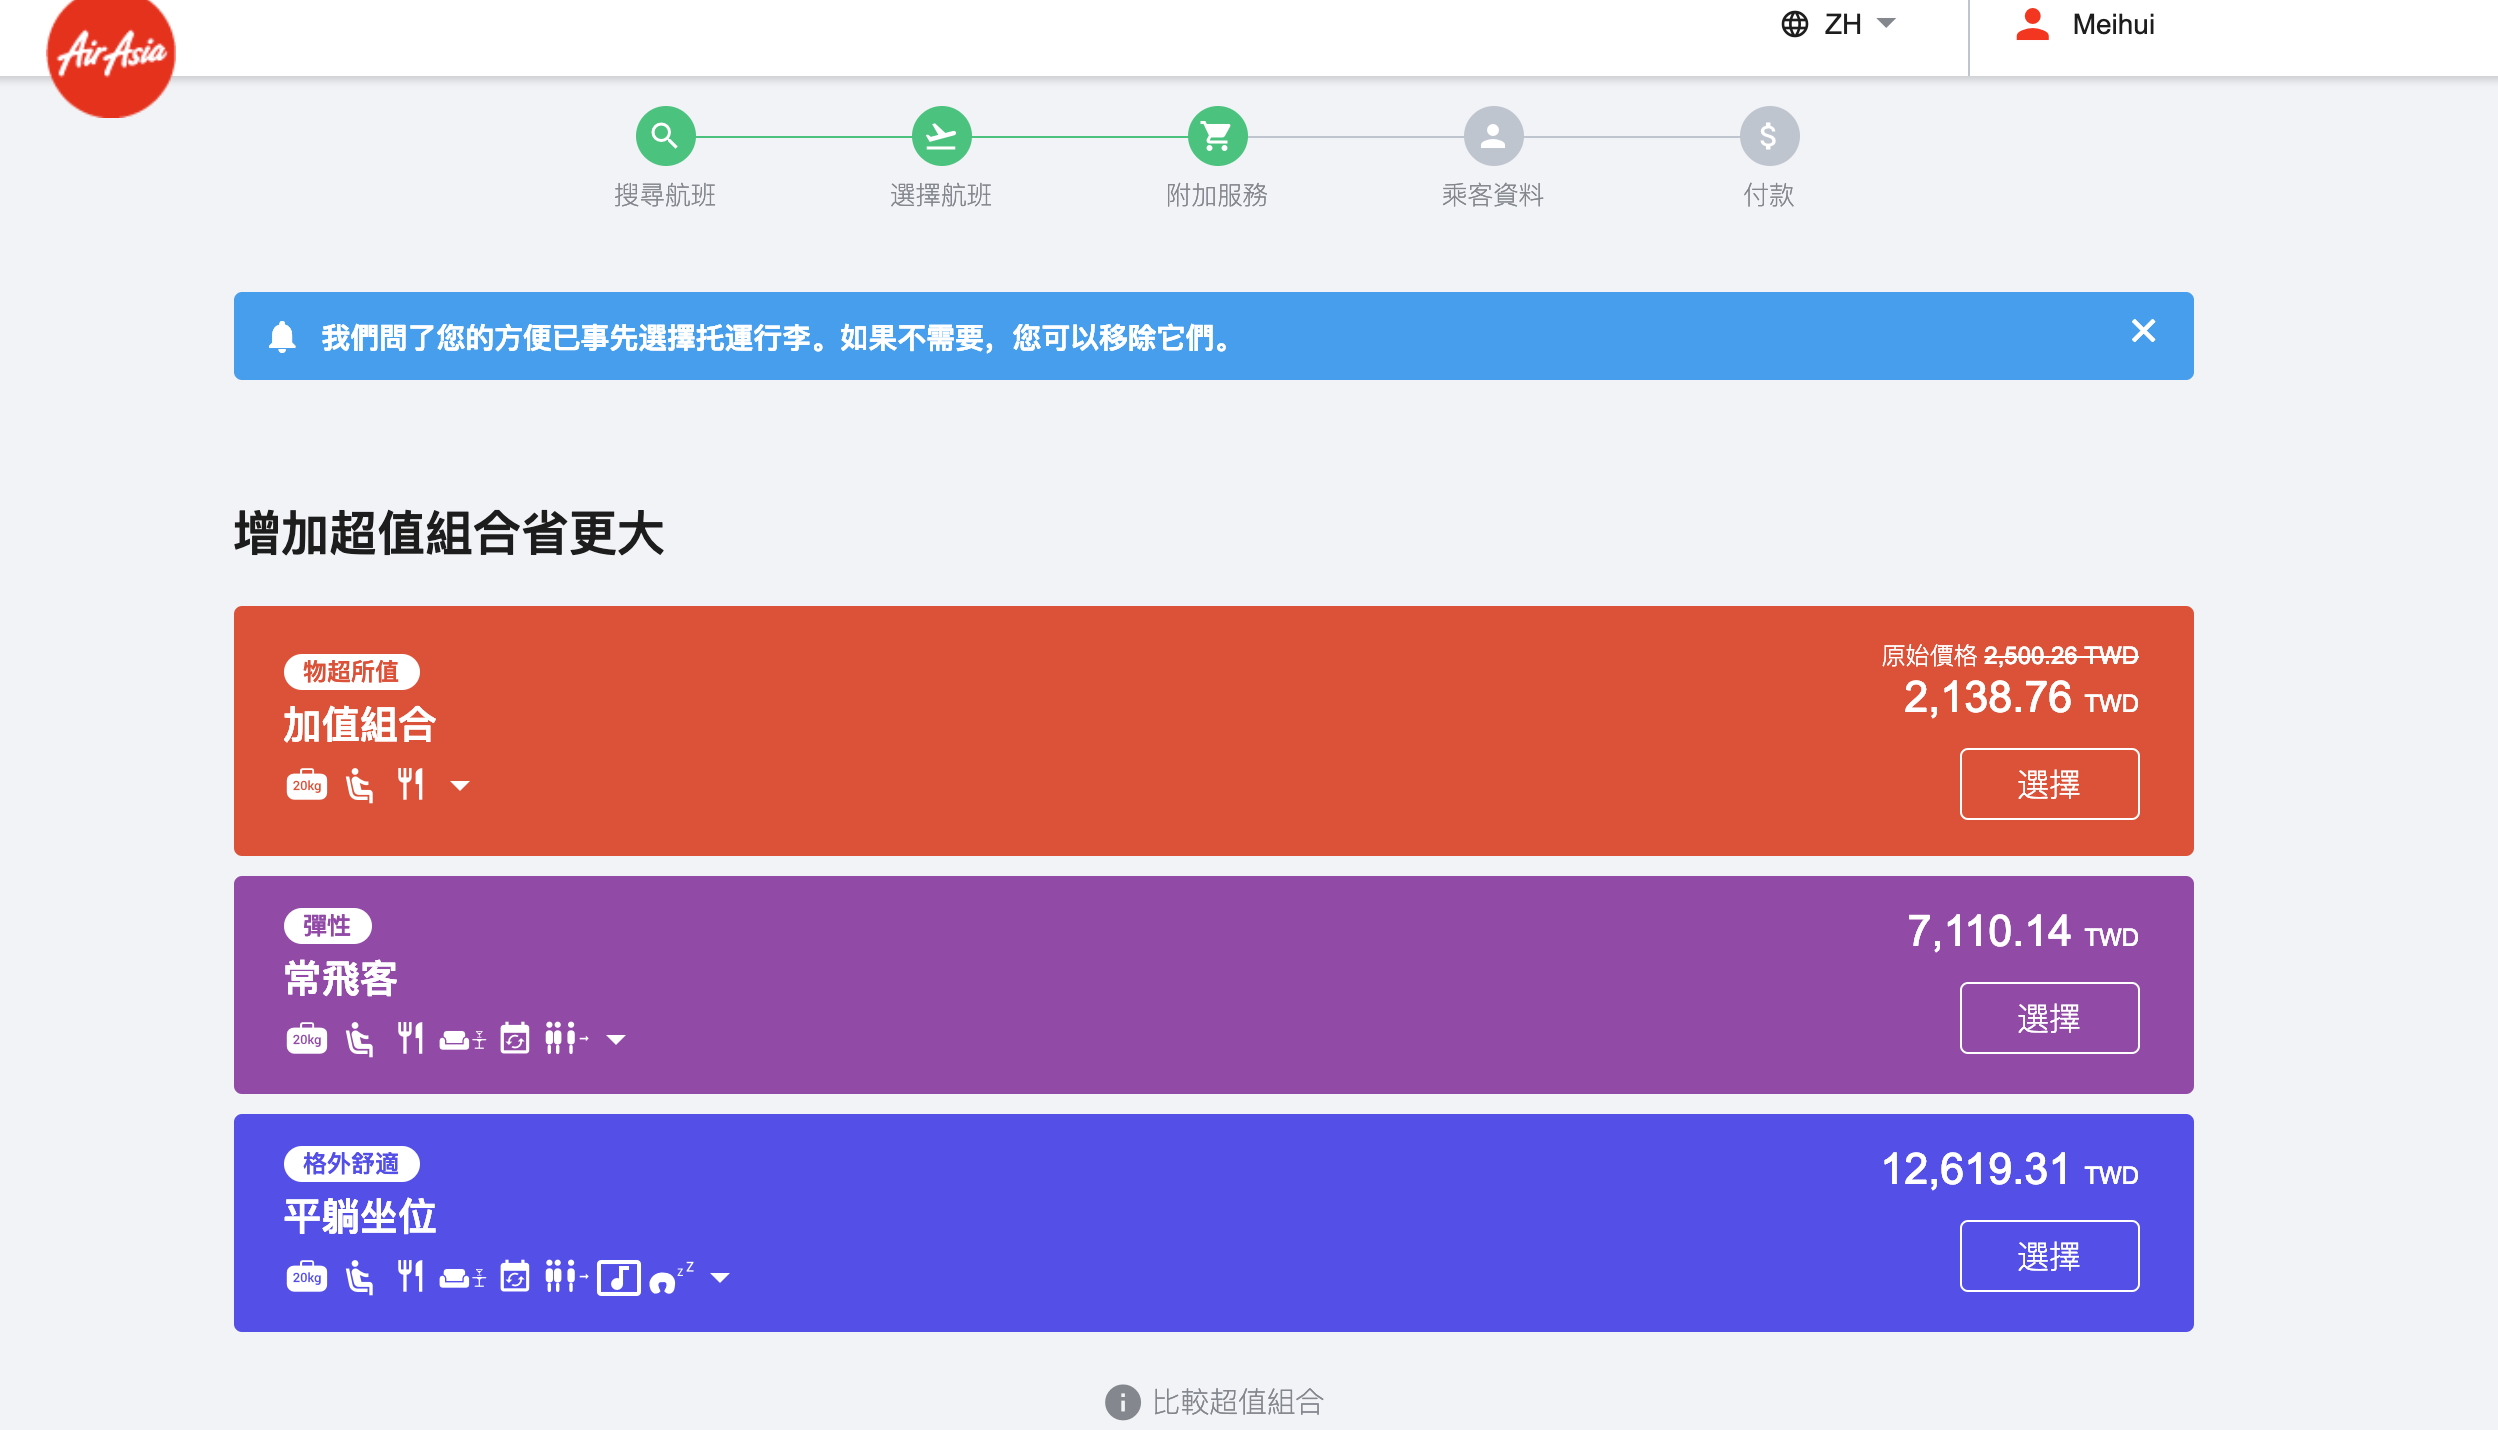Click the 平躺坐位 bundle title
This screenshot has width=2498, height=1430.
tap(360, 1216)
